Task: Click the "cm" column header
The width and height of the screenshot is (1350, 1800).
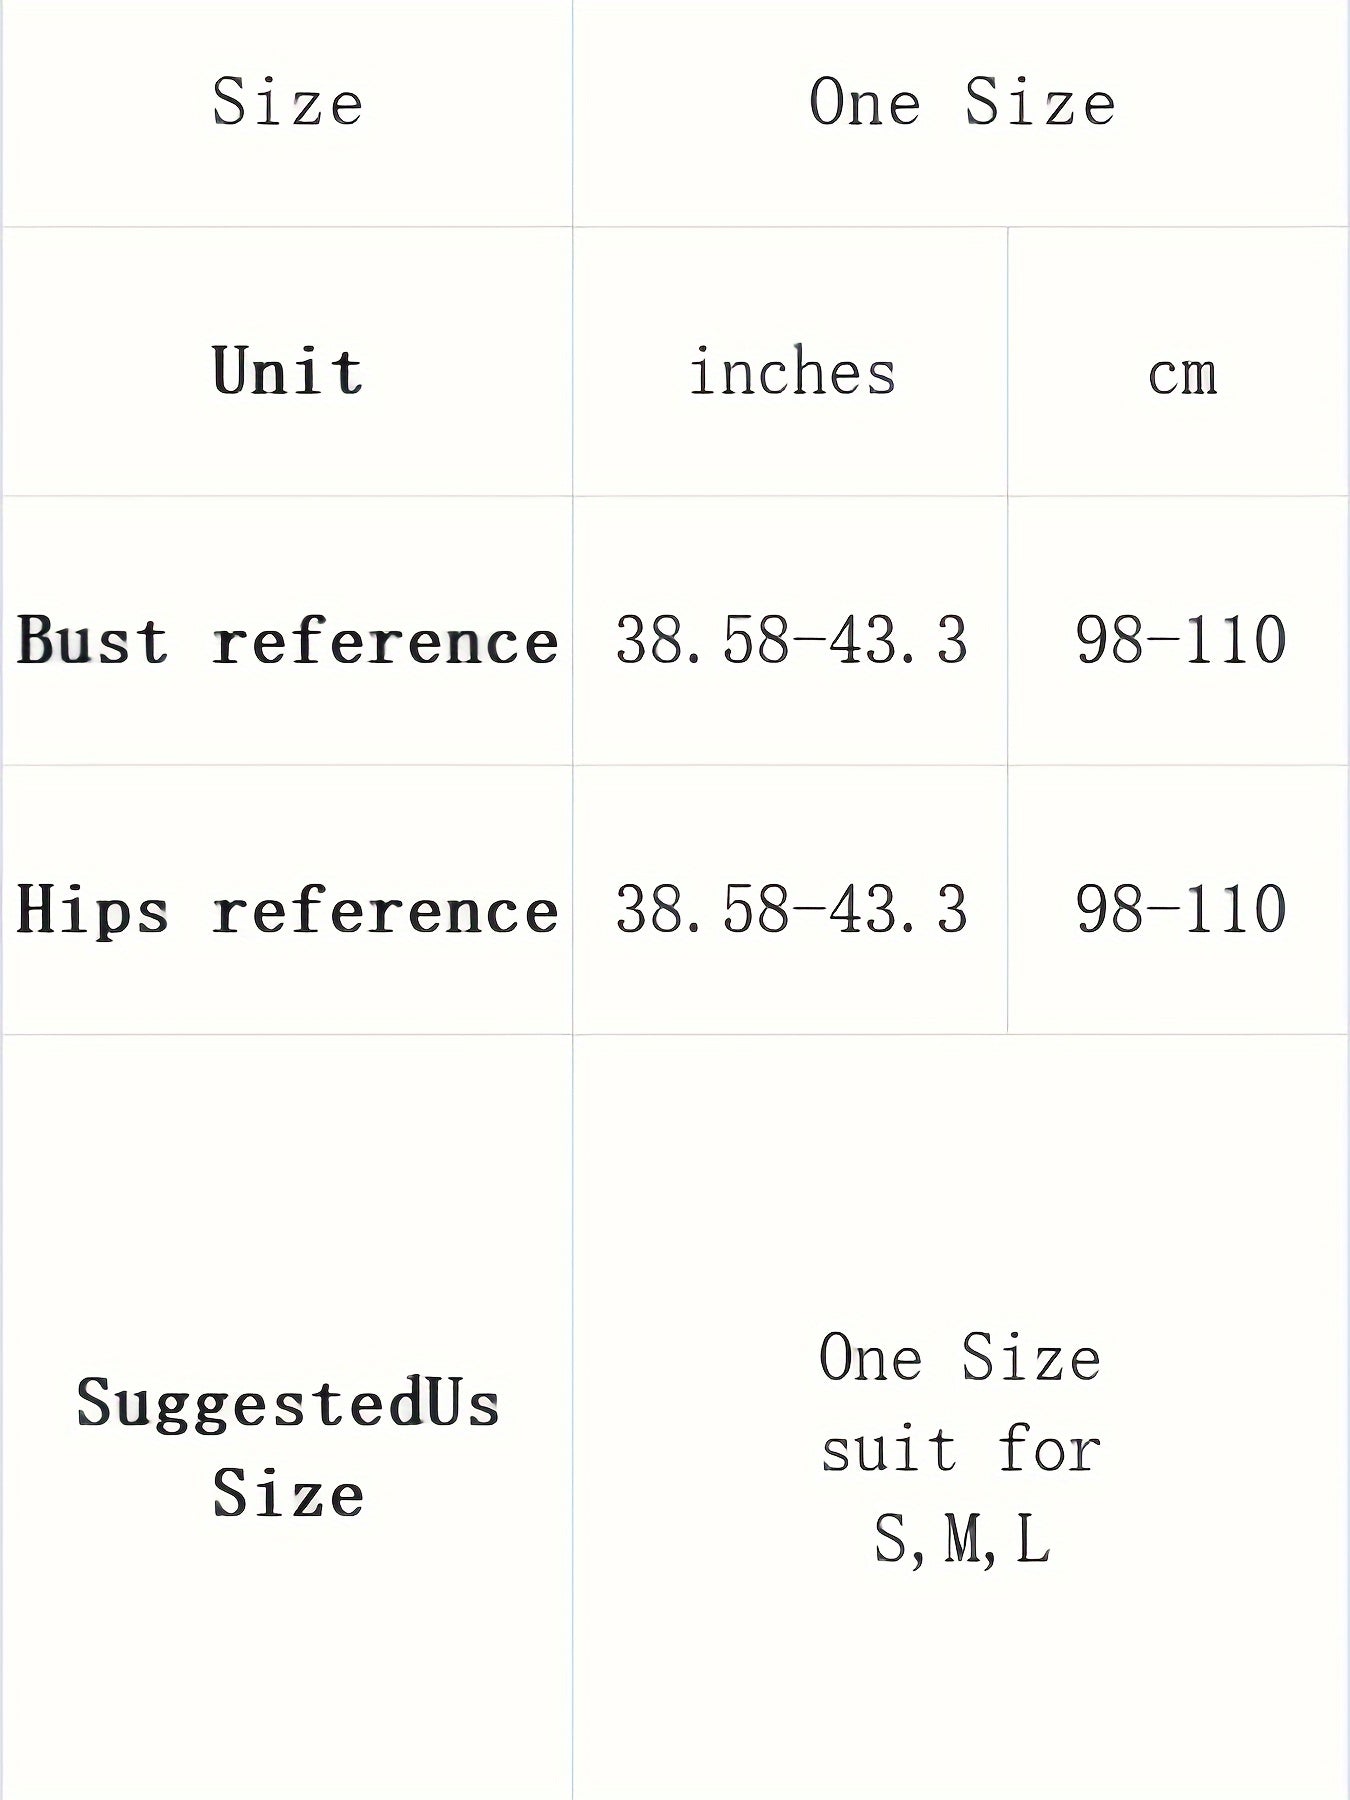Action: pyautogui.click(x=1182, y=375)
